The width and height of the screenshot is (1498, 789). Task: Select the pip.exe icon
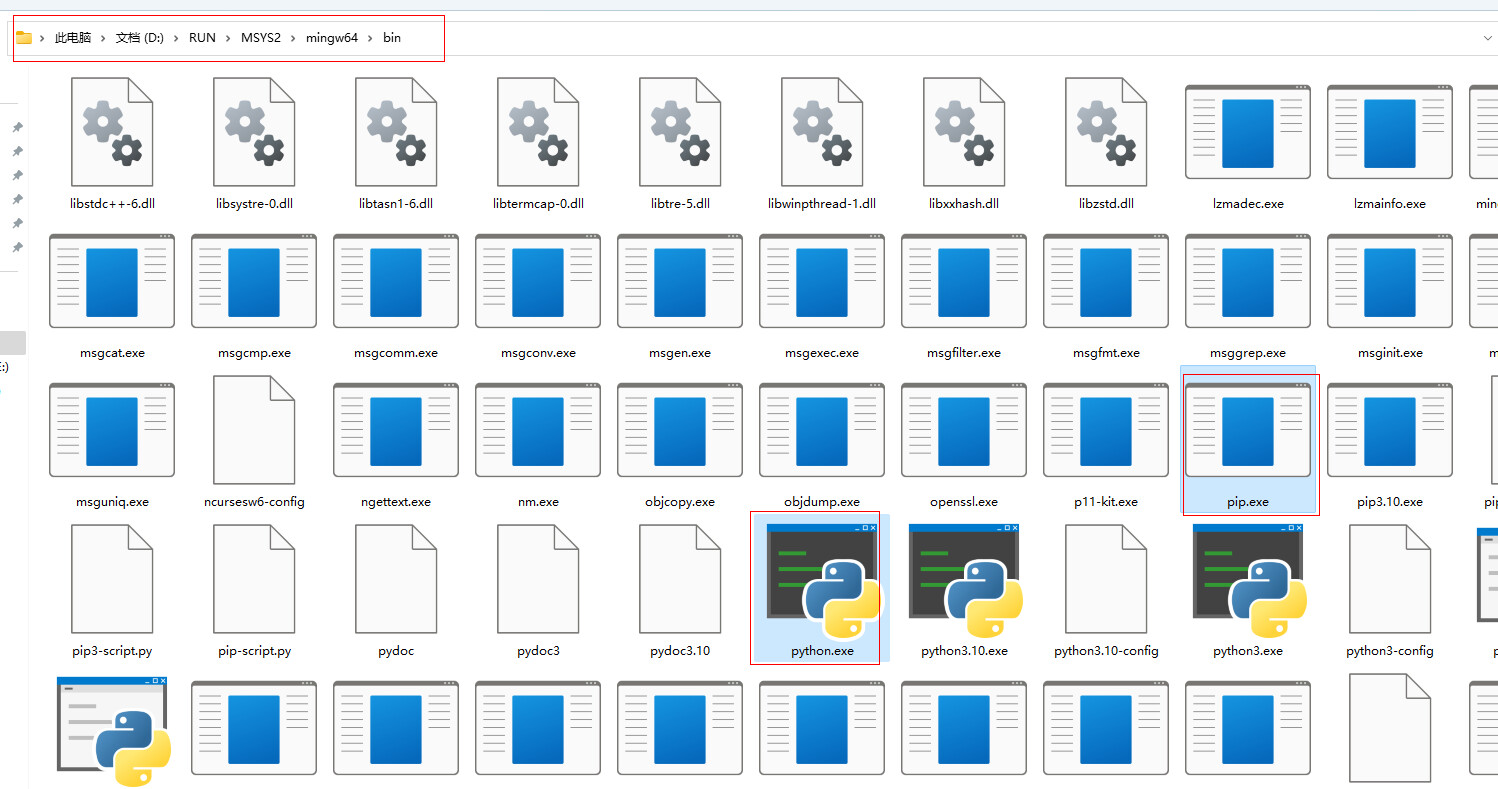1248,430
